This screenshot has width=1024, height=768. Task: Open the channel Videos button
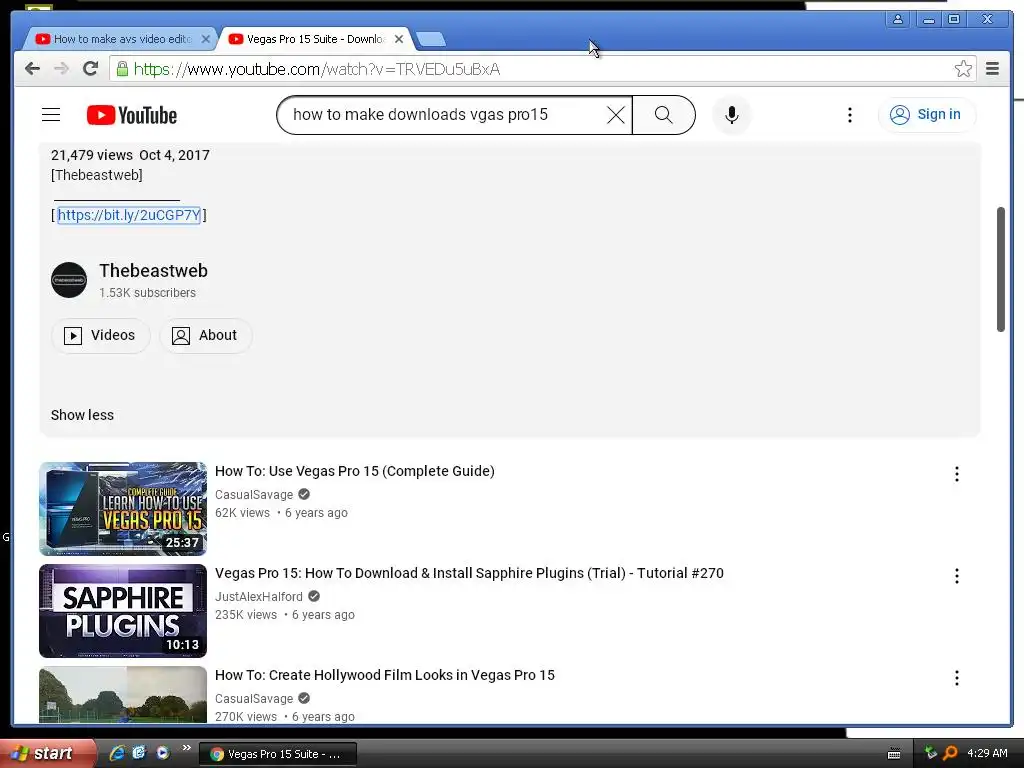[101, 336]
